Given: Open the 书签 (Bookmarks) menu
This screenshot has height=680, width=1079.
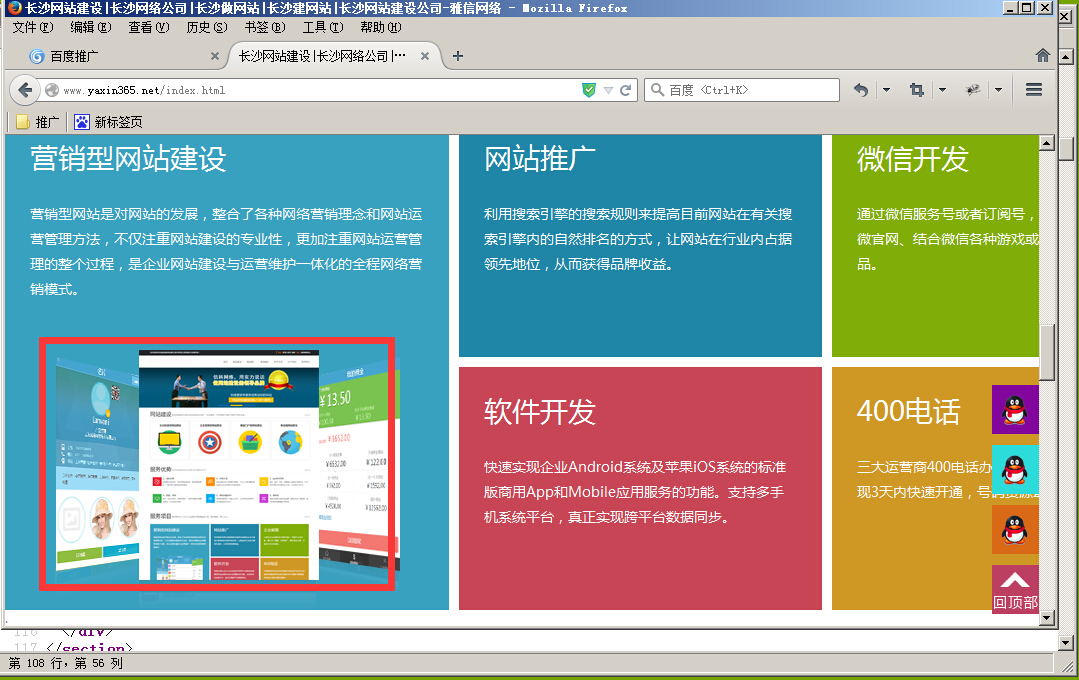Looking at the screenshot, I should pos(264,27).
